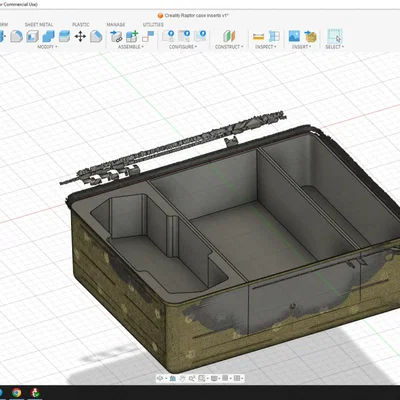Select the Shell tool in Modify

coord(32,36)
